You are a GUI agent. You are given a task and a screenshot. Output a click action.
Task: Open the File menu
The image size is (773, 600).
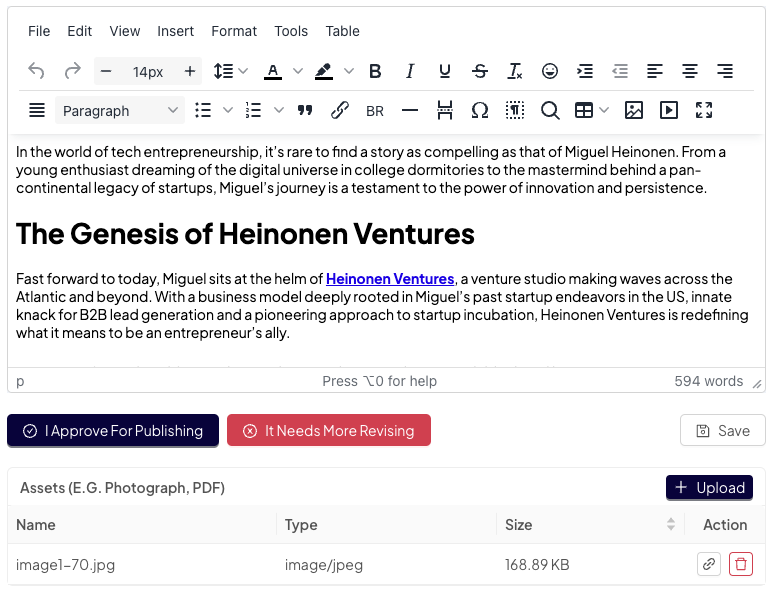39,31
